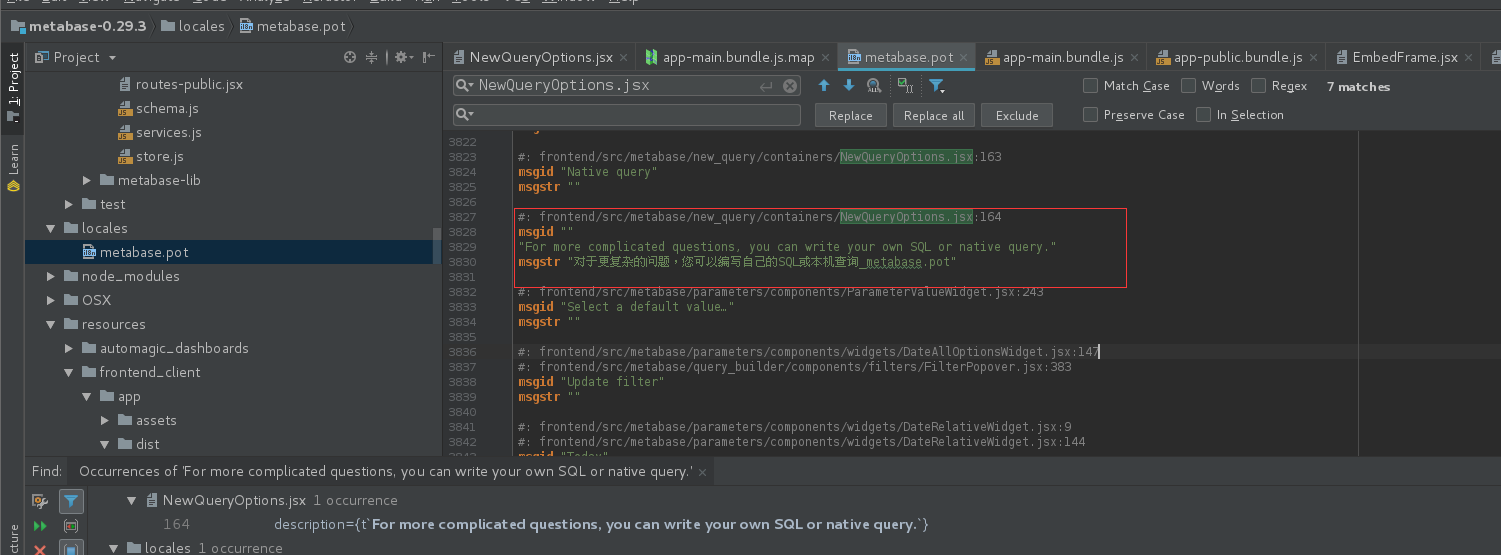Expand the metabase-lib folder

pyautogui.click(x=88, y=180)
